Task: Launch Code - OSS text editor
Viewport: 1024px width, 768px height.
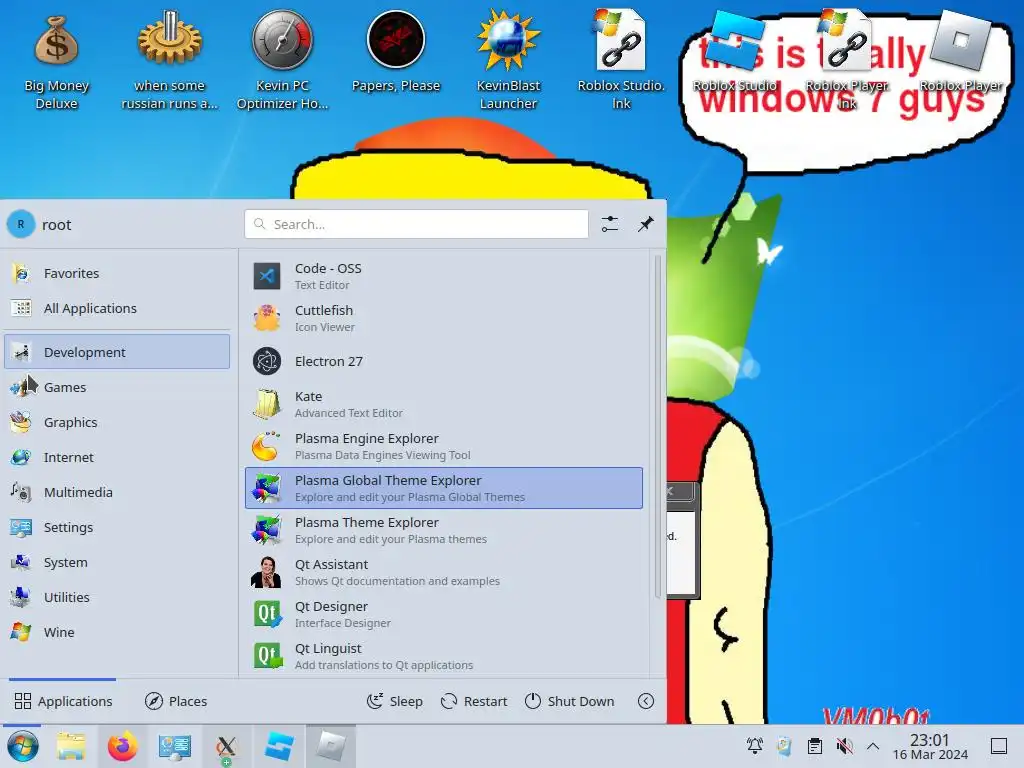Action: coord(444,276)
